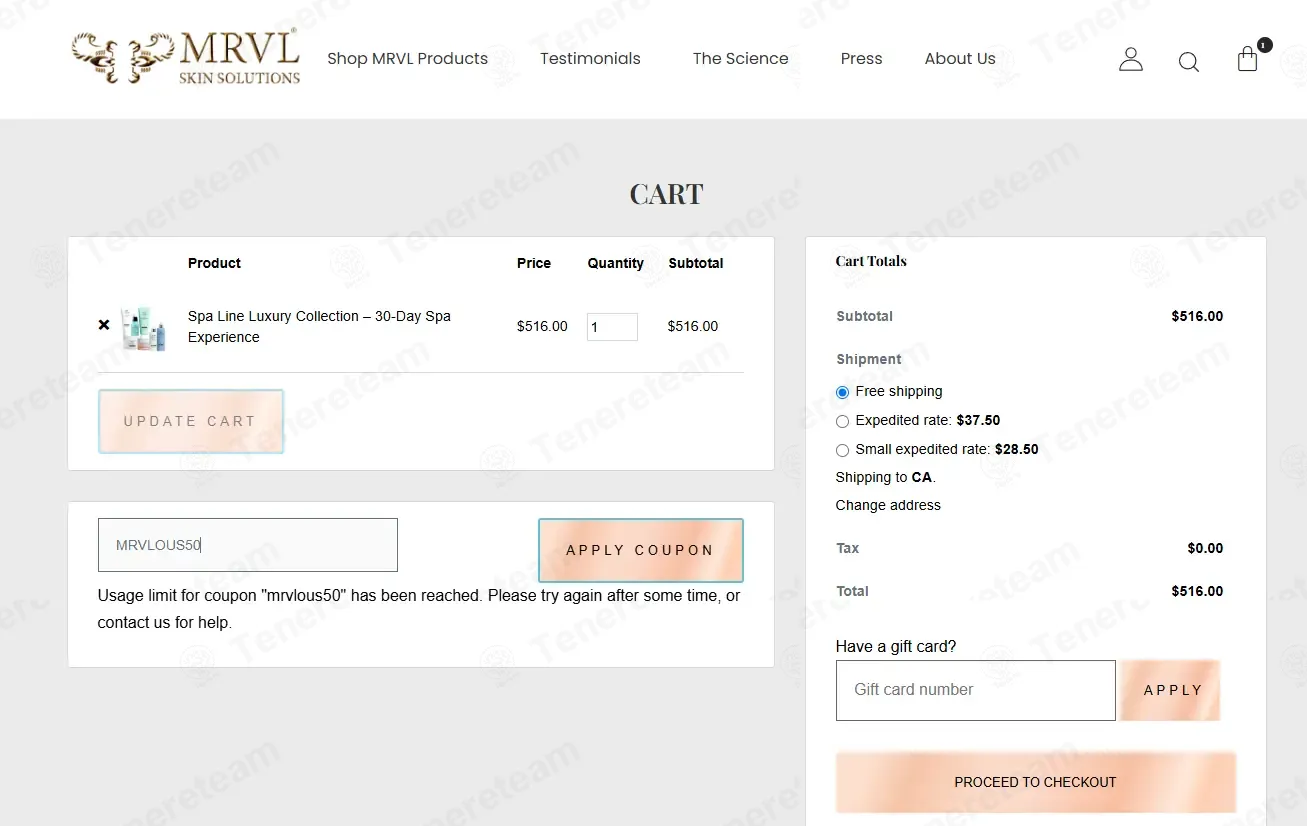
Task: Click the coupon usage limit error message
Action: (x=419, y=609)
